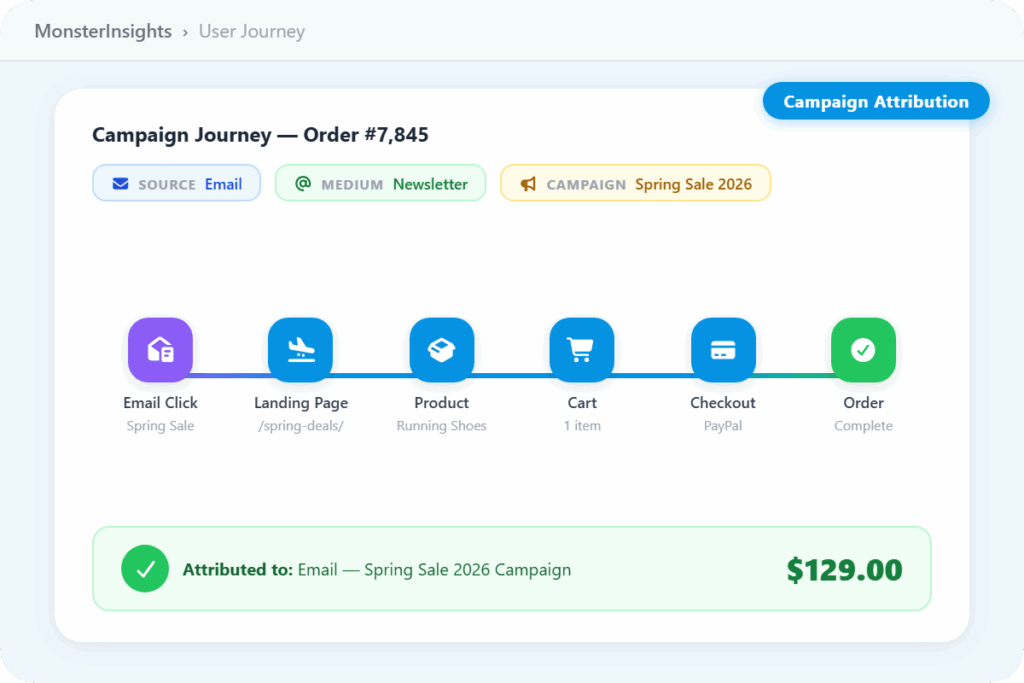Click the $129.00 order amount

point(844,570)
